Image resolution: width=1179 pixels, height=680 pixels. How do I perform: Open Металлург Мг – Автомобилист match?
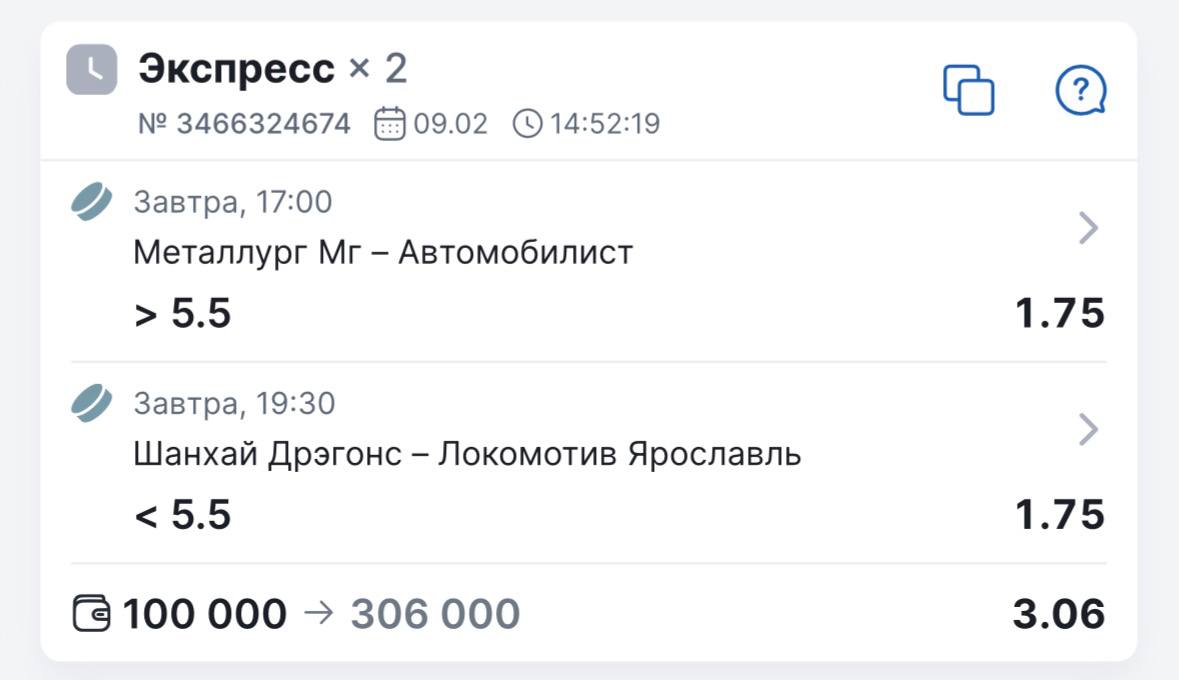click(383, 253)
